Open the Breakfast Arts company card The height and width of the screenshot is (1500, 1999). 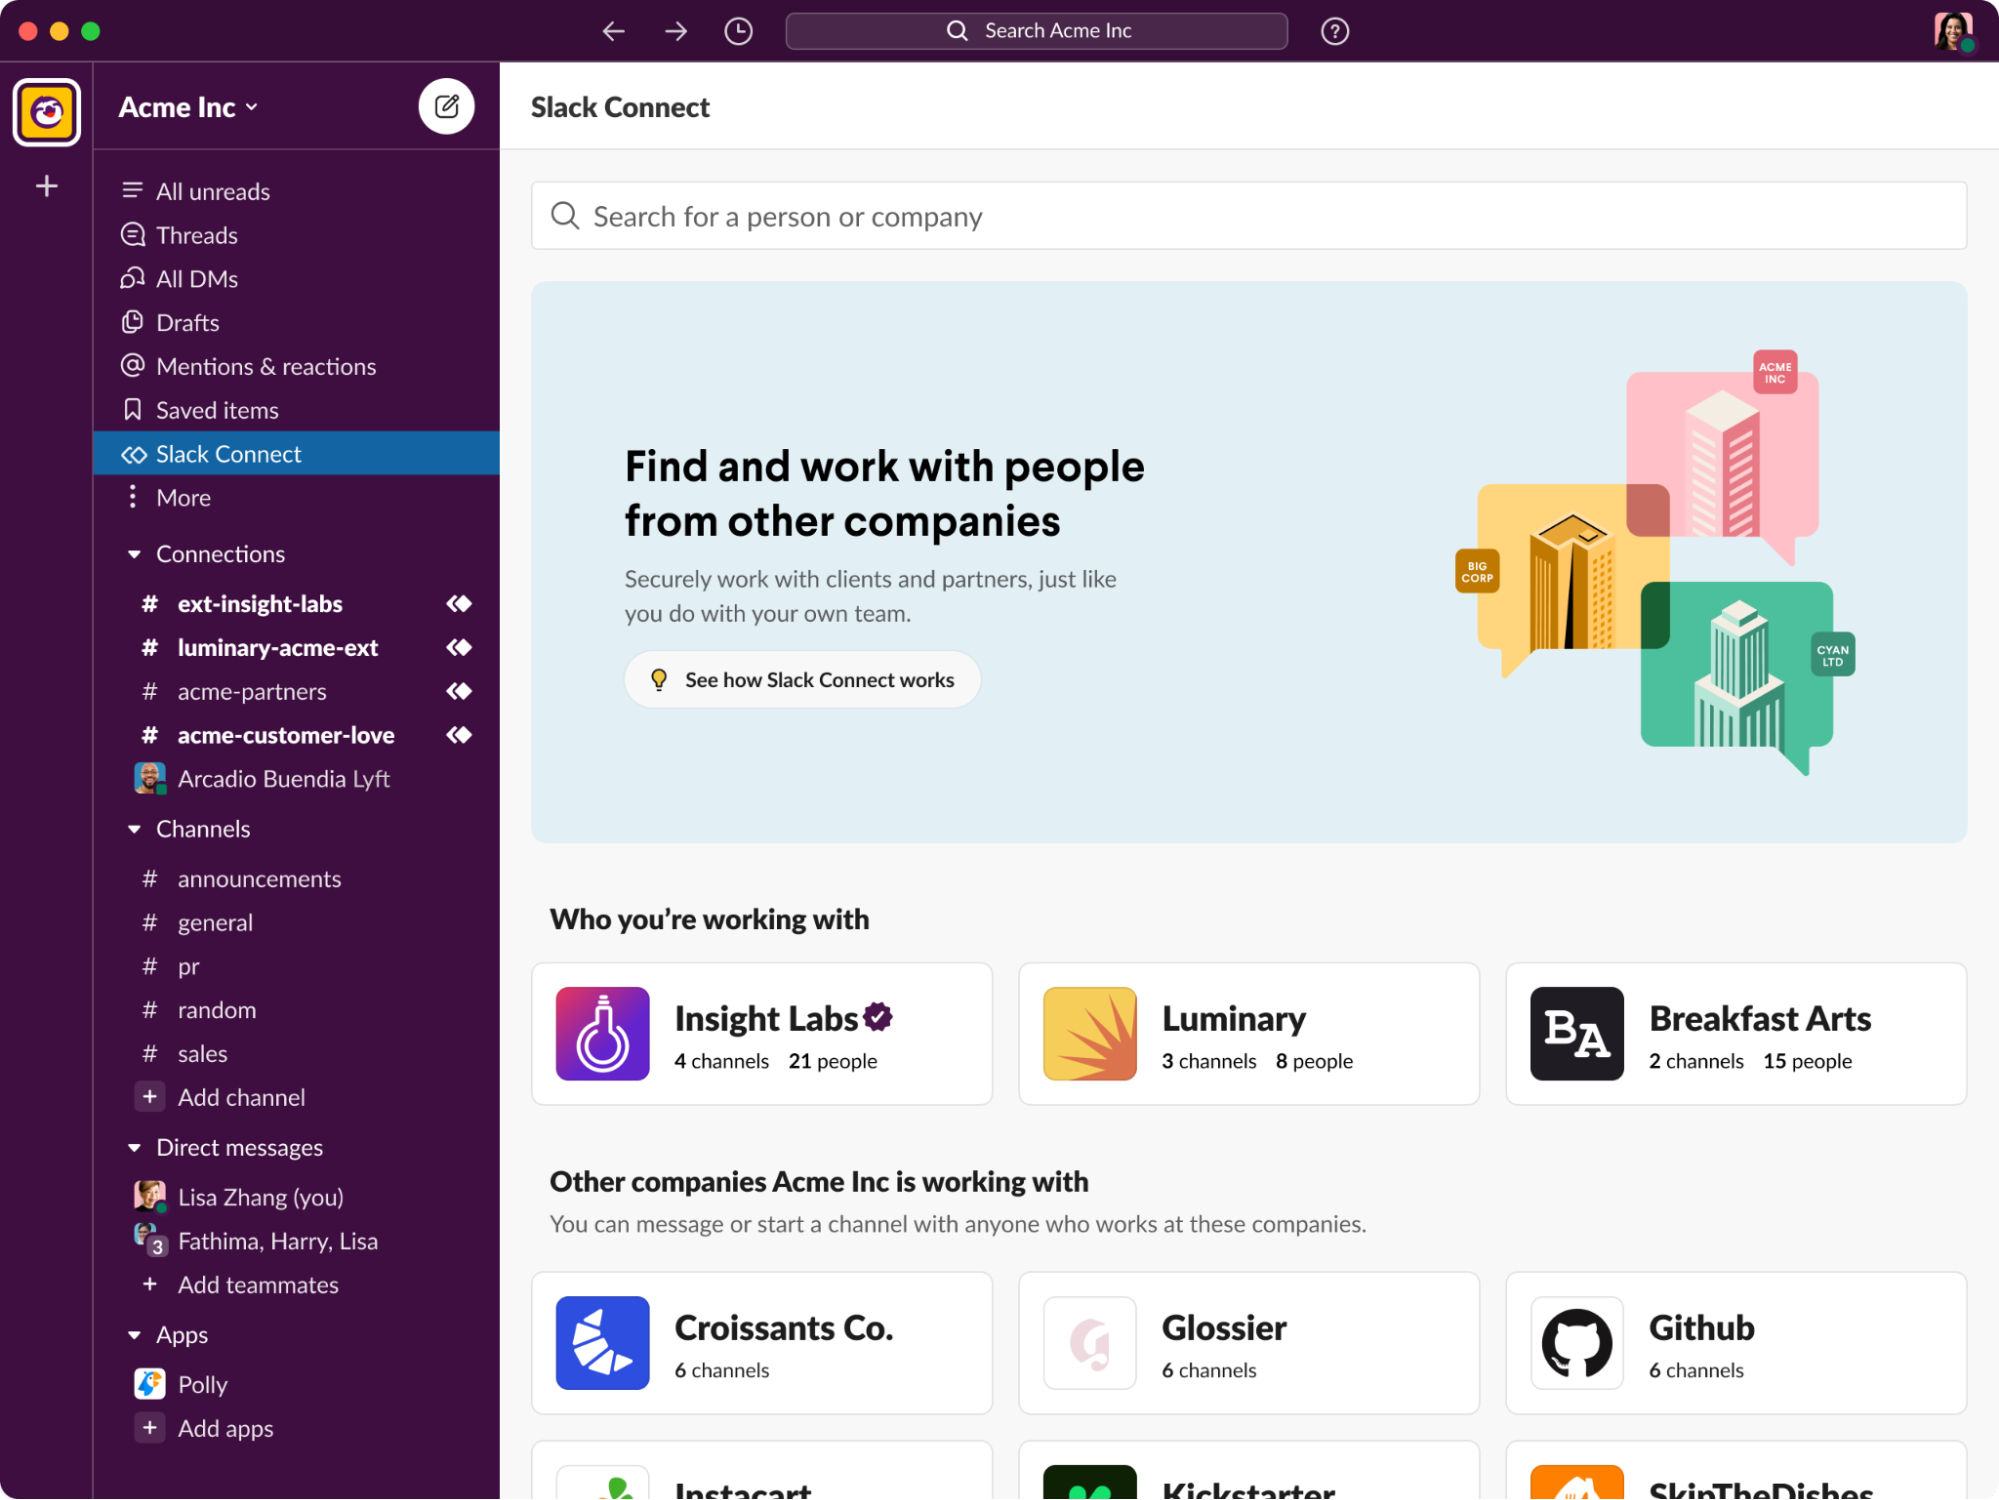[x=1736, y=1034]
